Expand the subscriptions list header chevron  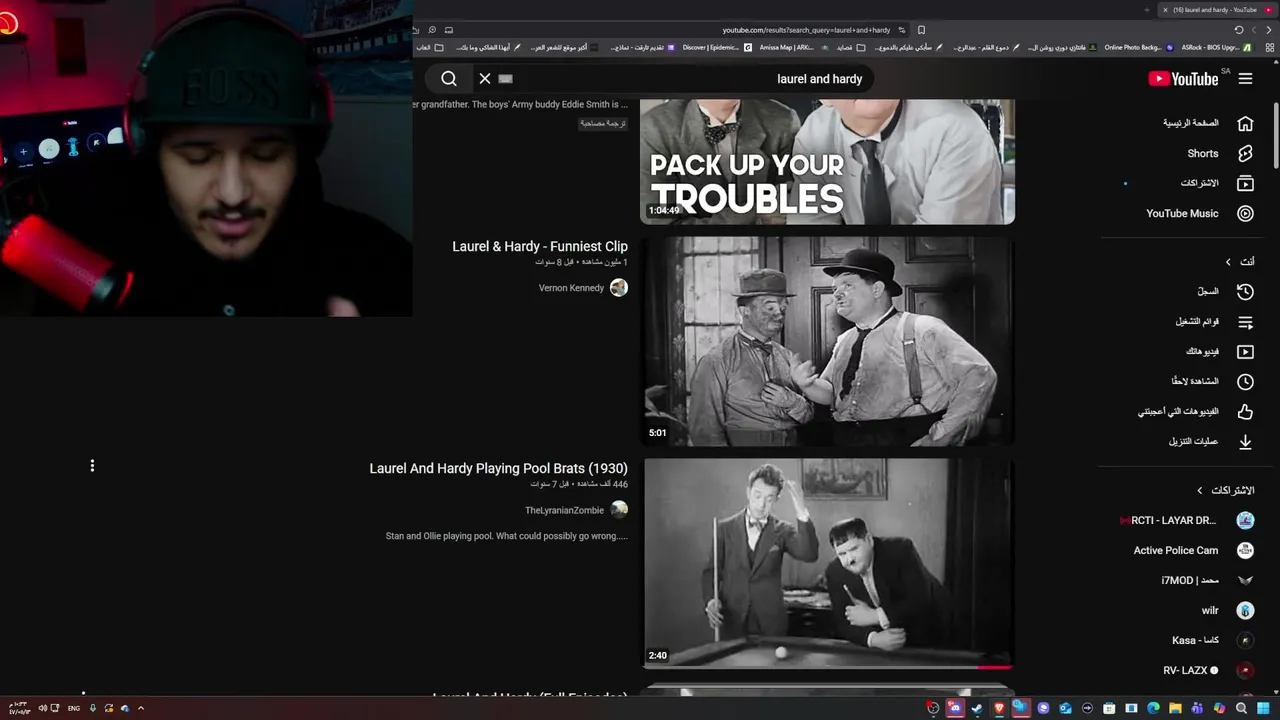click(x=1200, y=491)
